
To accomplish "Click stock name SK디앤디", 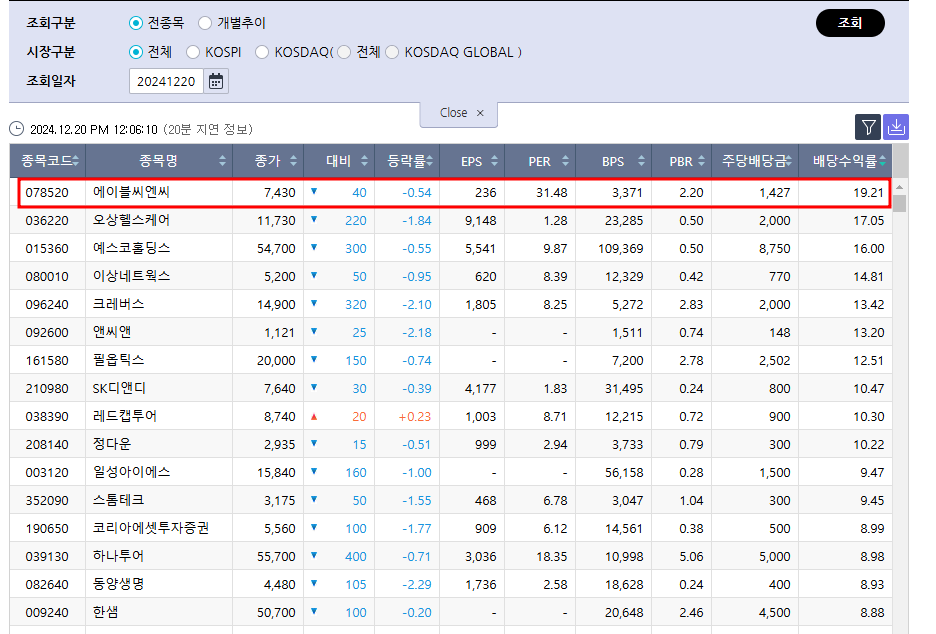I will [x=119, y=389].
